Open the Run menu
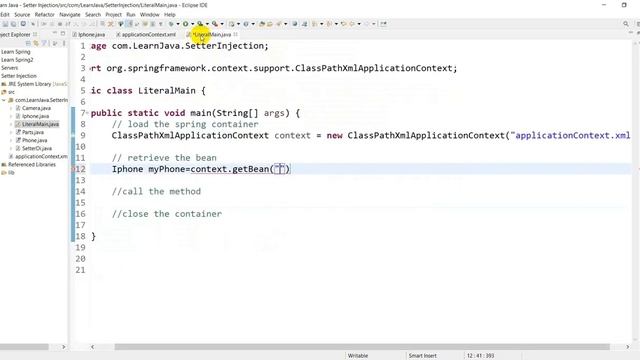Image resolution: width=640 pixels, height=360 pixels. click(131, 14)
